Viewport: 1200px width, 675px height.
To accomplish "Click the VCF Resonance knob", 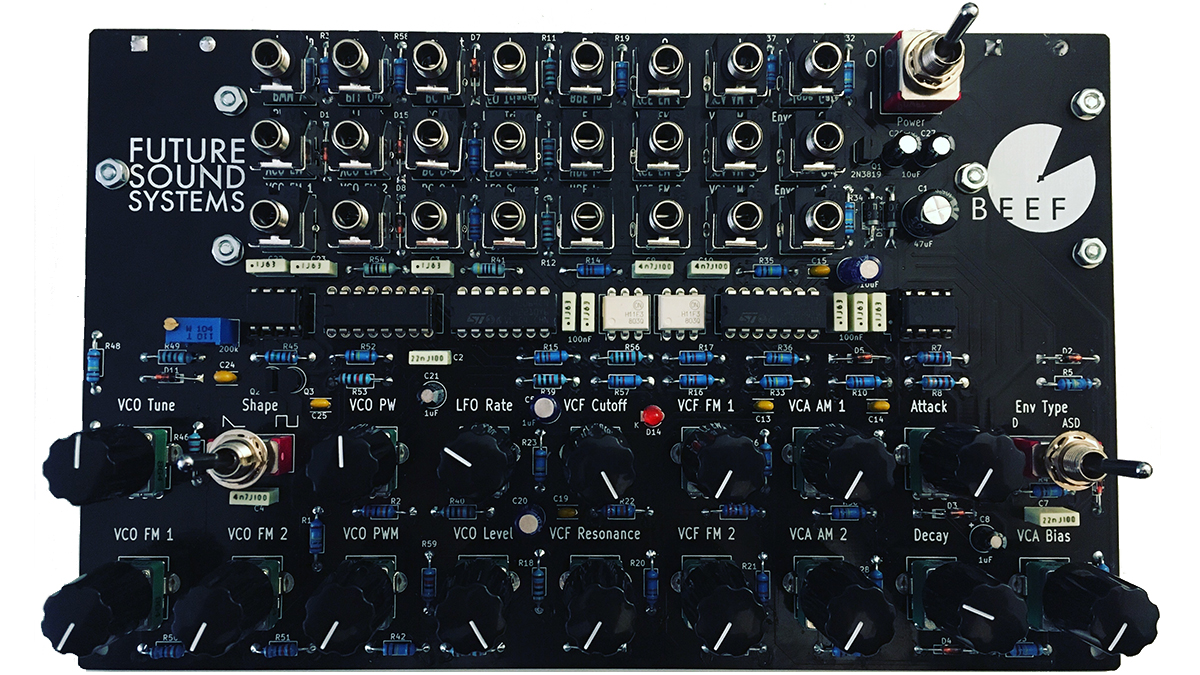I will (x=596, y=606).
